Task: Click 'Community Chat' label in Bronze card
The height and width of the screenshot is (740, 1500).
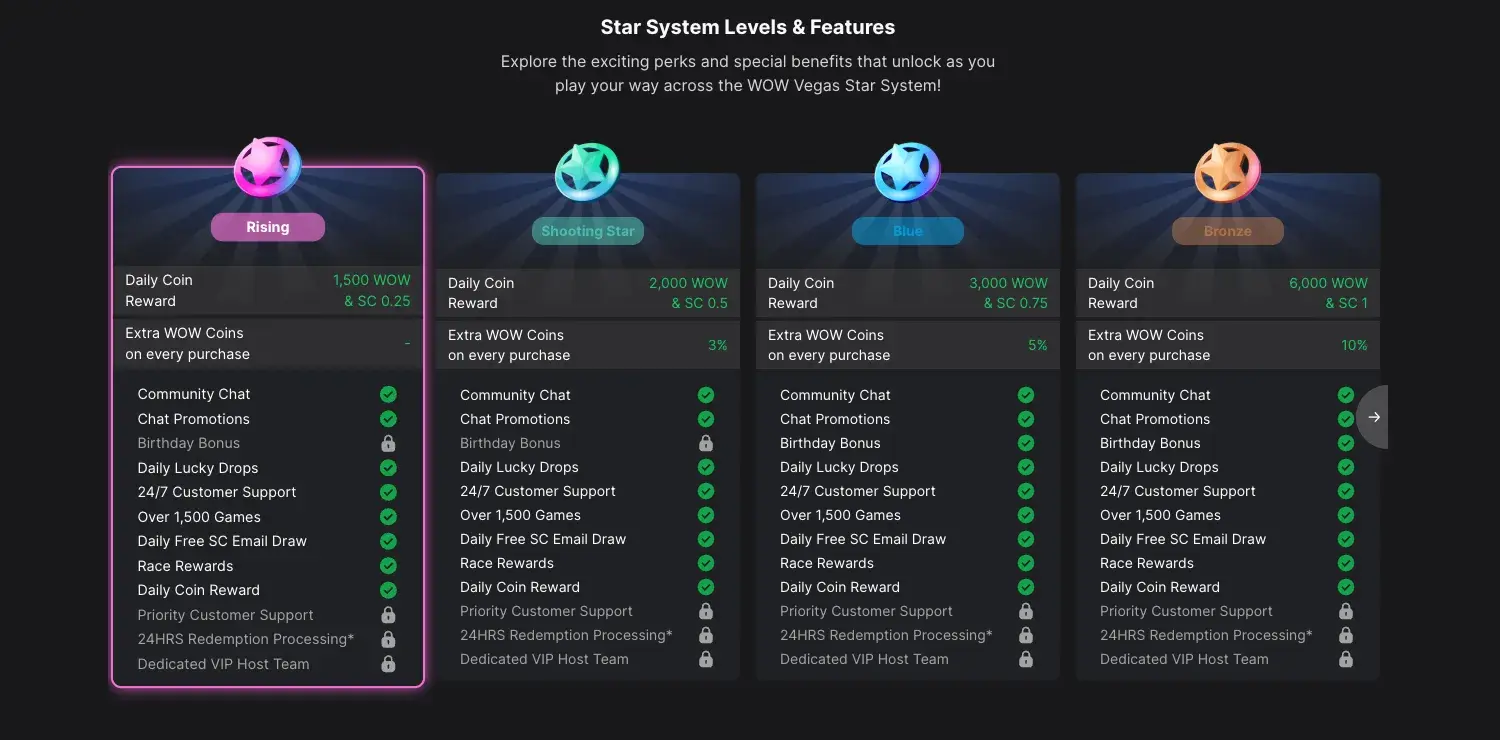Action: tap(1155, 395)
